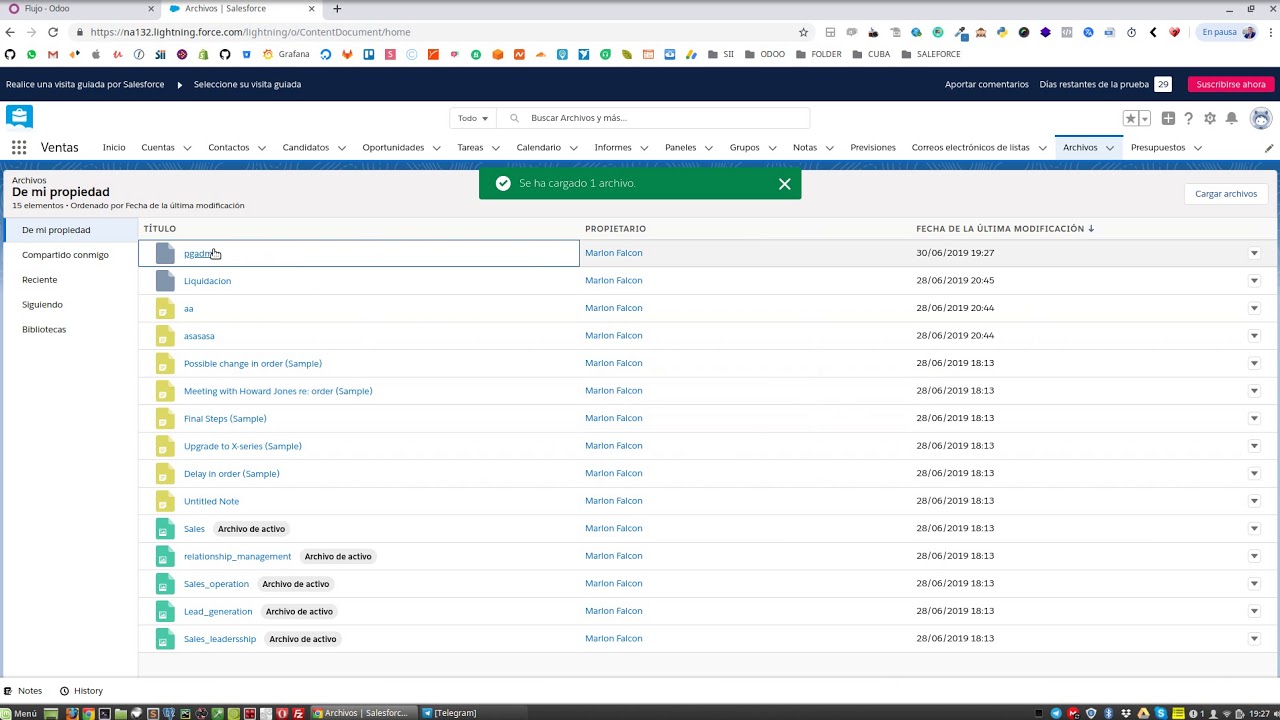Click 'Seleccione su visita guiada'
The image size is (1280, 720).
click(247, 85)
